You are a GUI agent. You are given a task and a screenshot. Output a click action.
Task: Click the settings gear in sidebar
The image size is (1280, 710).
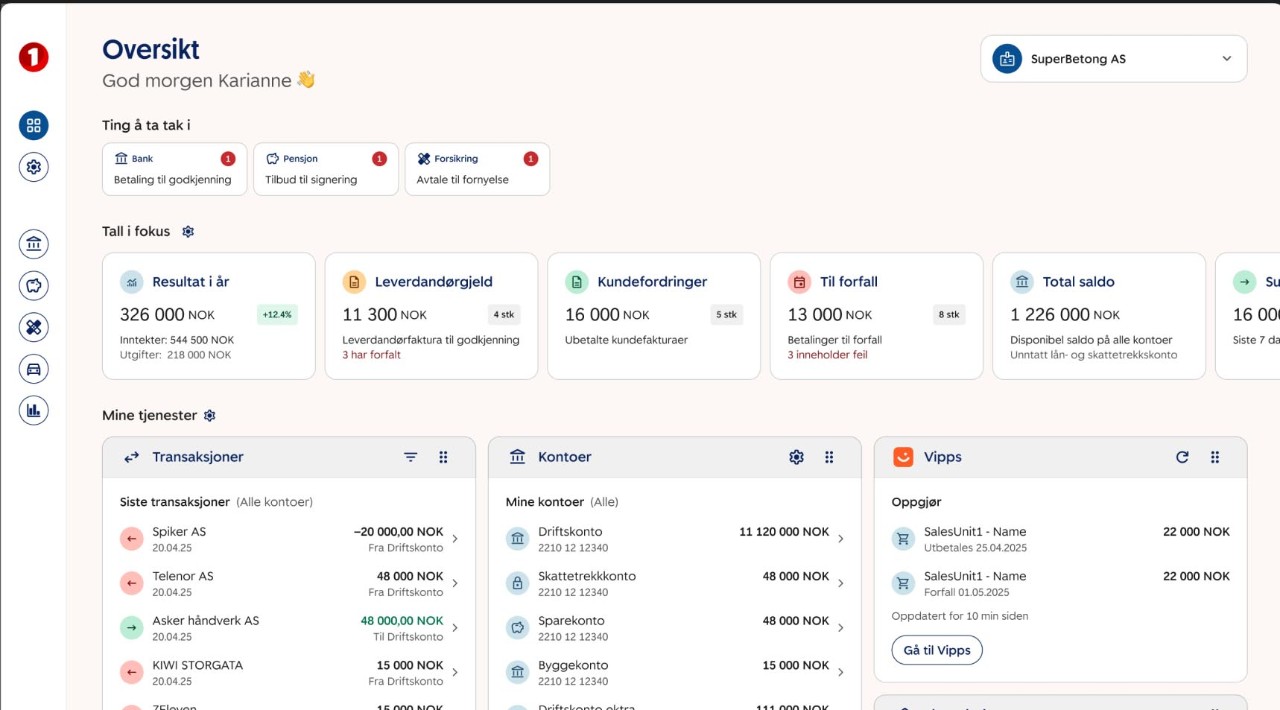point(34,167)
